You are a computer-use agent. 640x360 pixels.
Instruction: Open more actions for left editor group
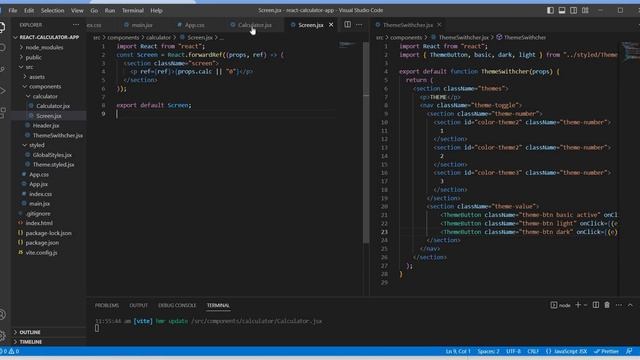[x=359, y=24]
